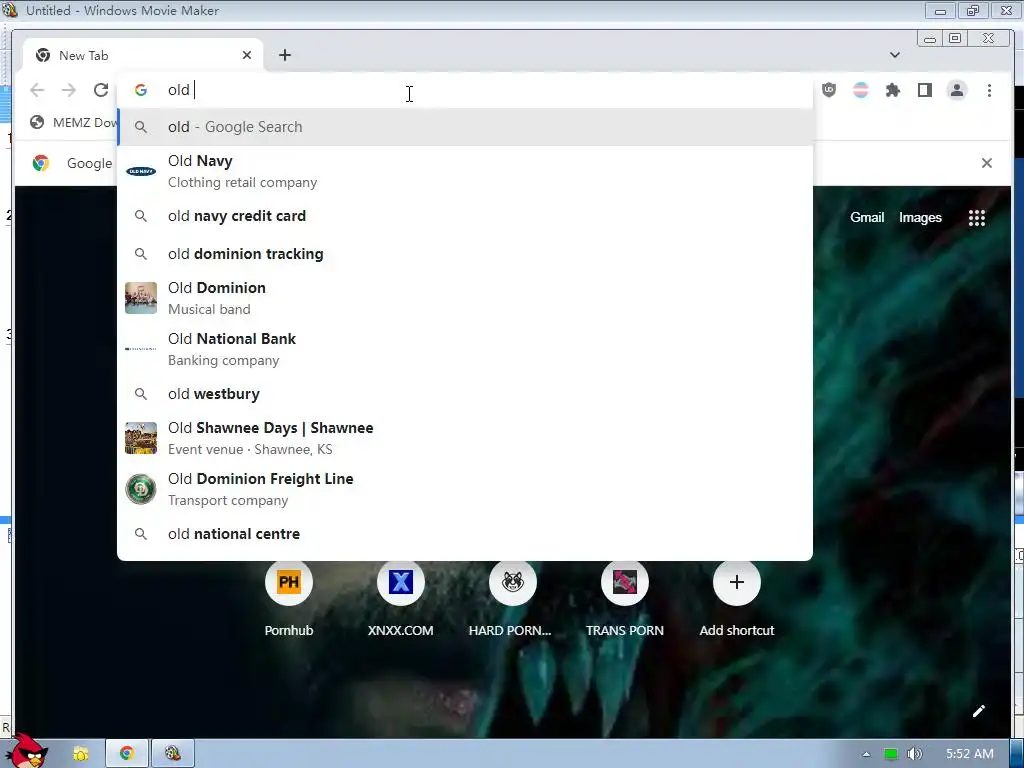Open the XNXX.COM shortcut tile

(400, 598)
